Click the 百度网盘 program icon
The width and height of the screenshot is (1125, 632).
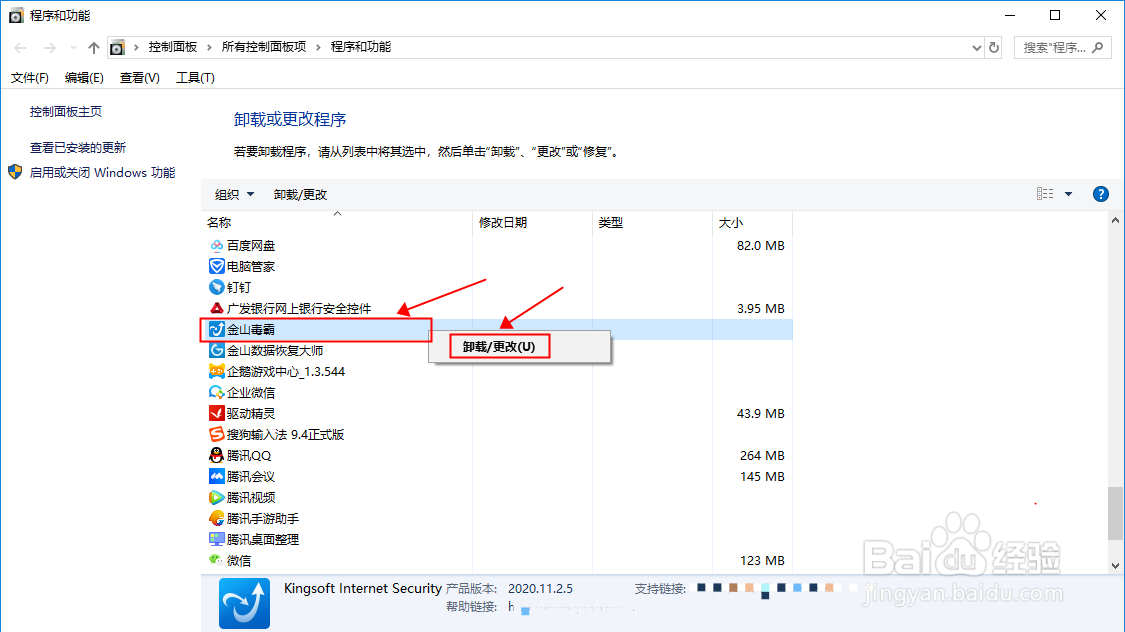[x=217, y=245]
